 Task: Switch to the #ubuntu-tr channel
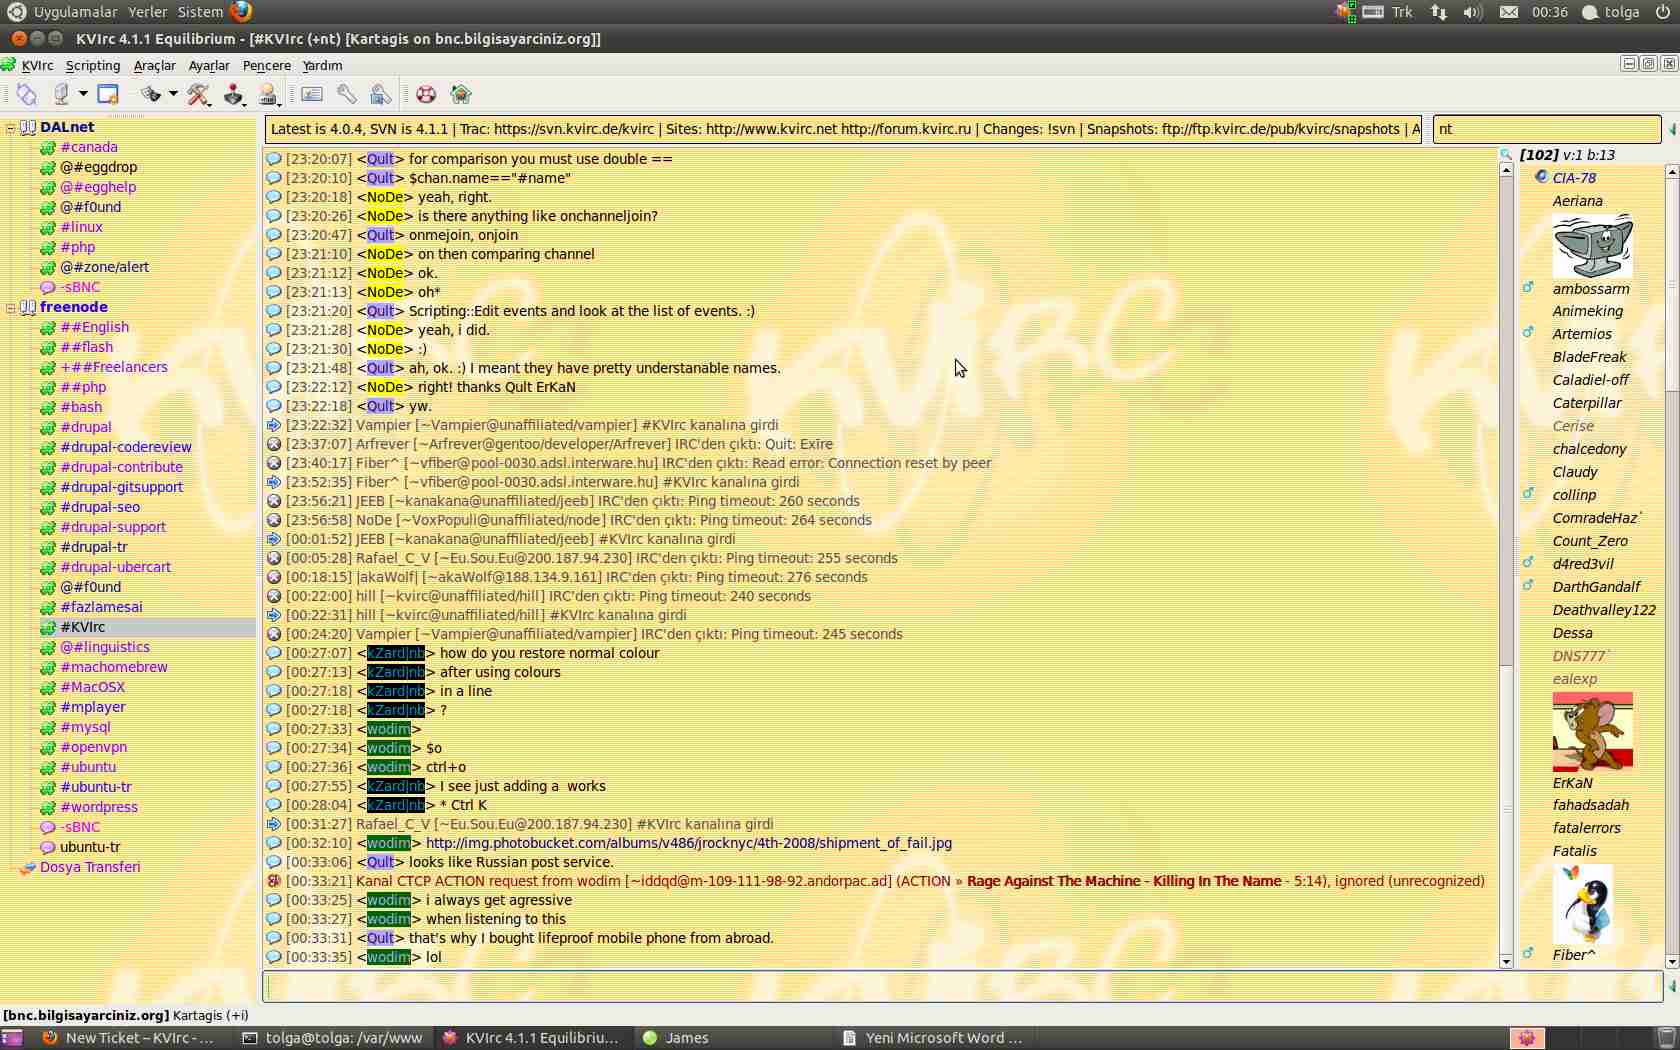point(95,787)
